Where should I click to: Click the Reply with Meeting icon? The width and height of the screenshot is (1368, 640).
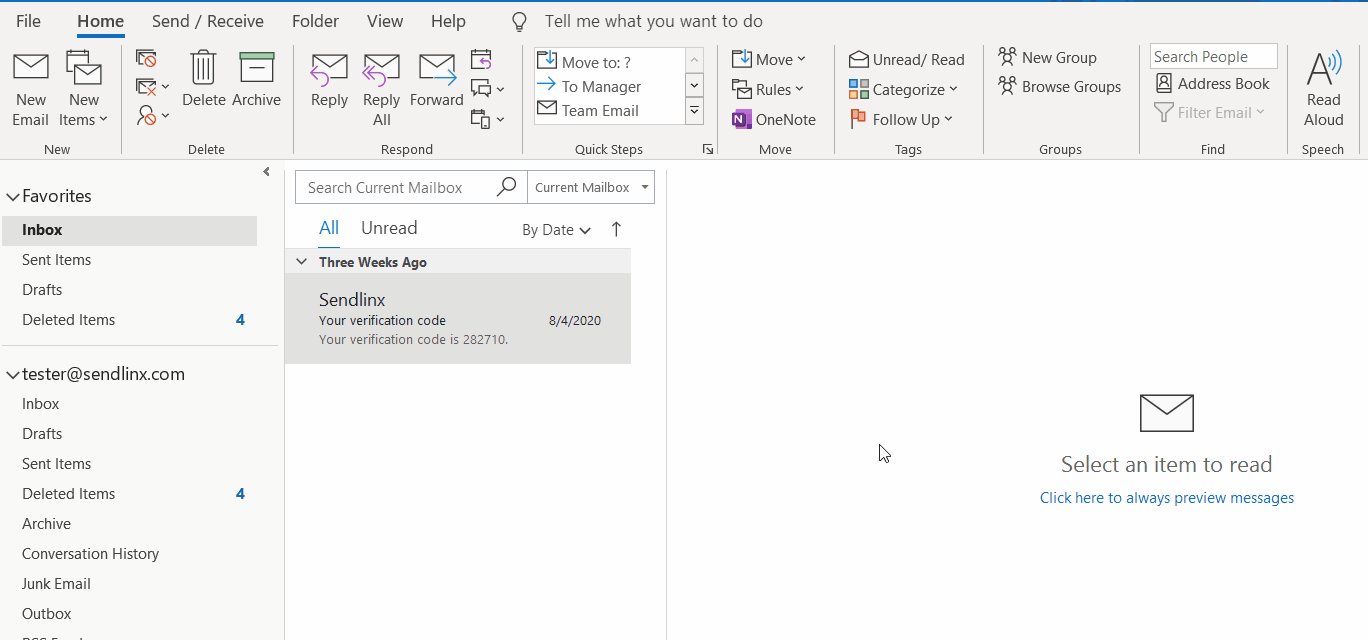[x=481, y=59]
